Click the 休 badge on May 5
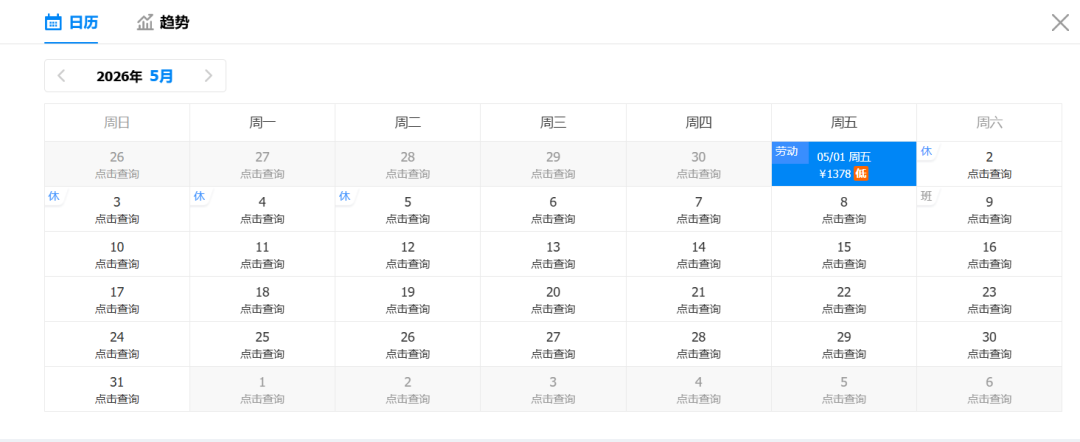The height and width of the screenshot is (442, 1080). [344, 196]
